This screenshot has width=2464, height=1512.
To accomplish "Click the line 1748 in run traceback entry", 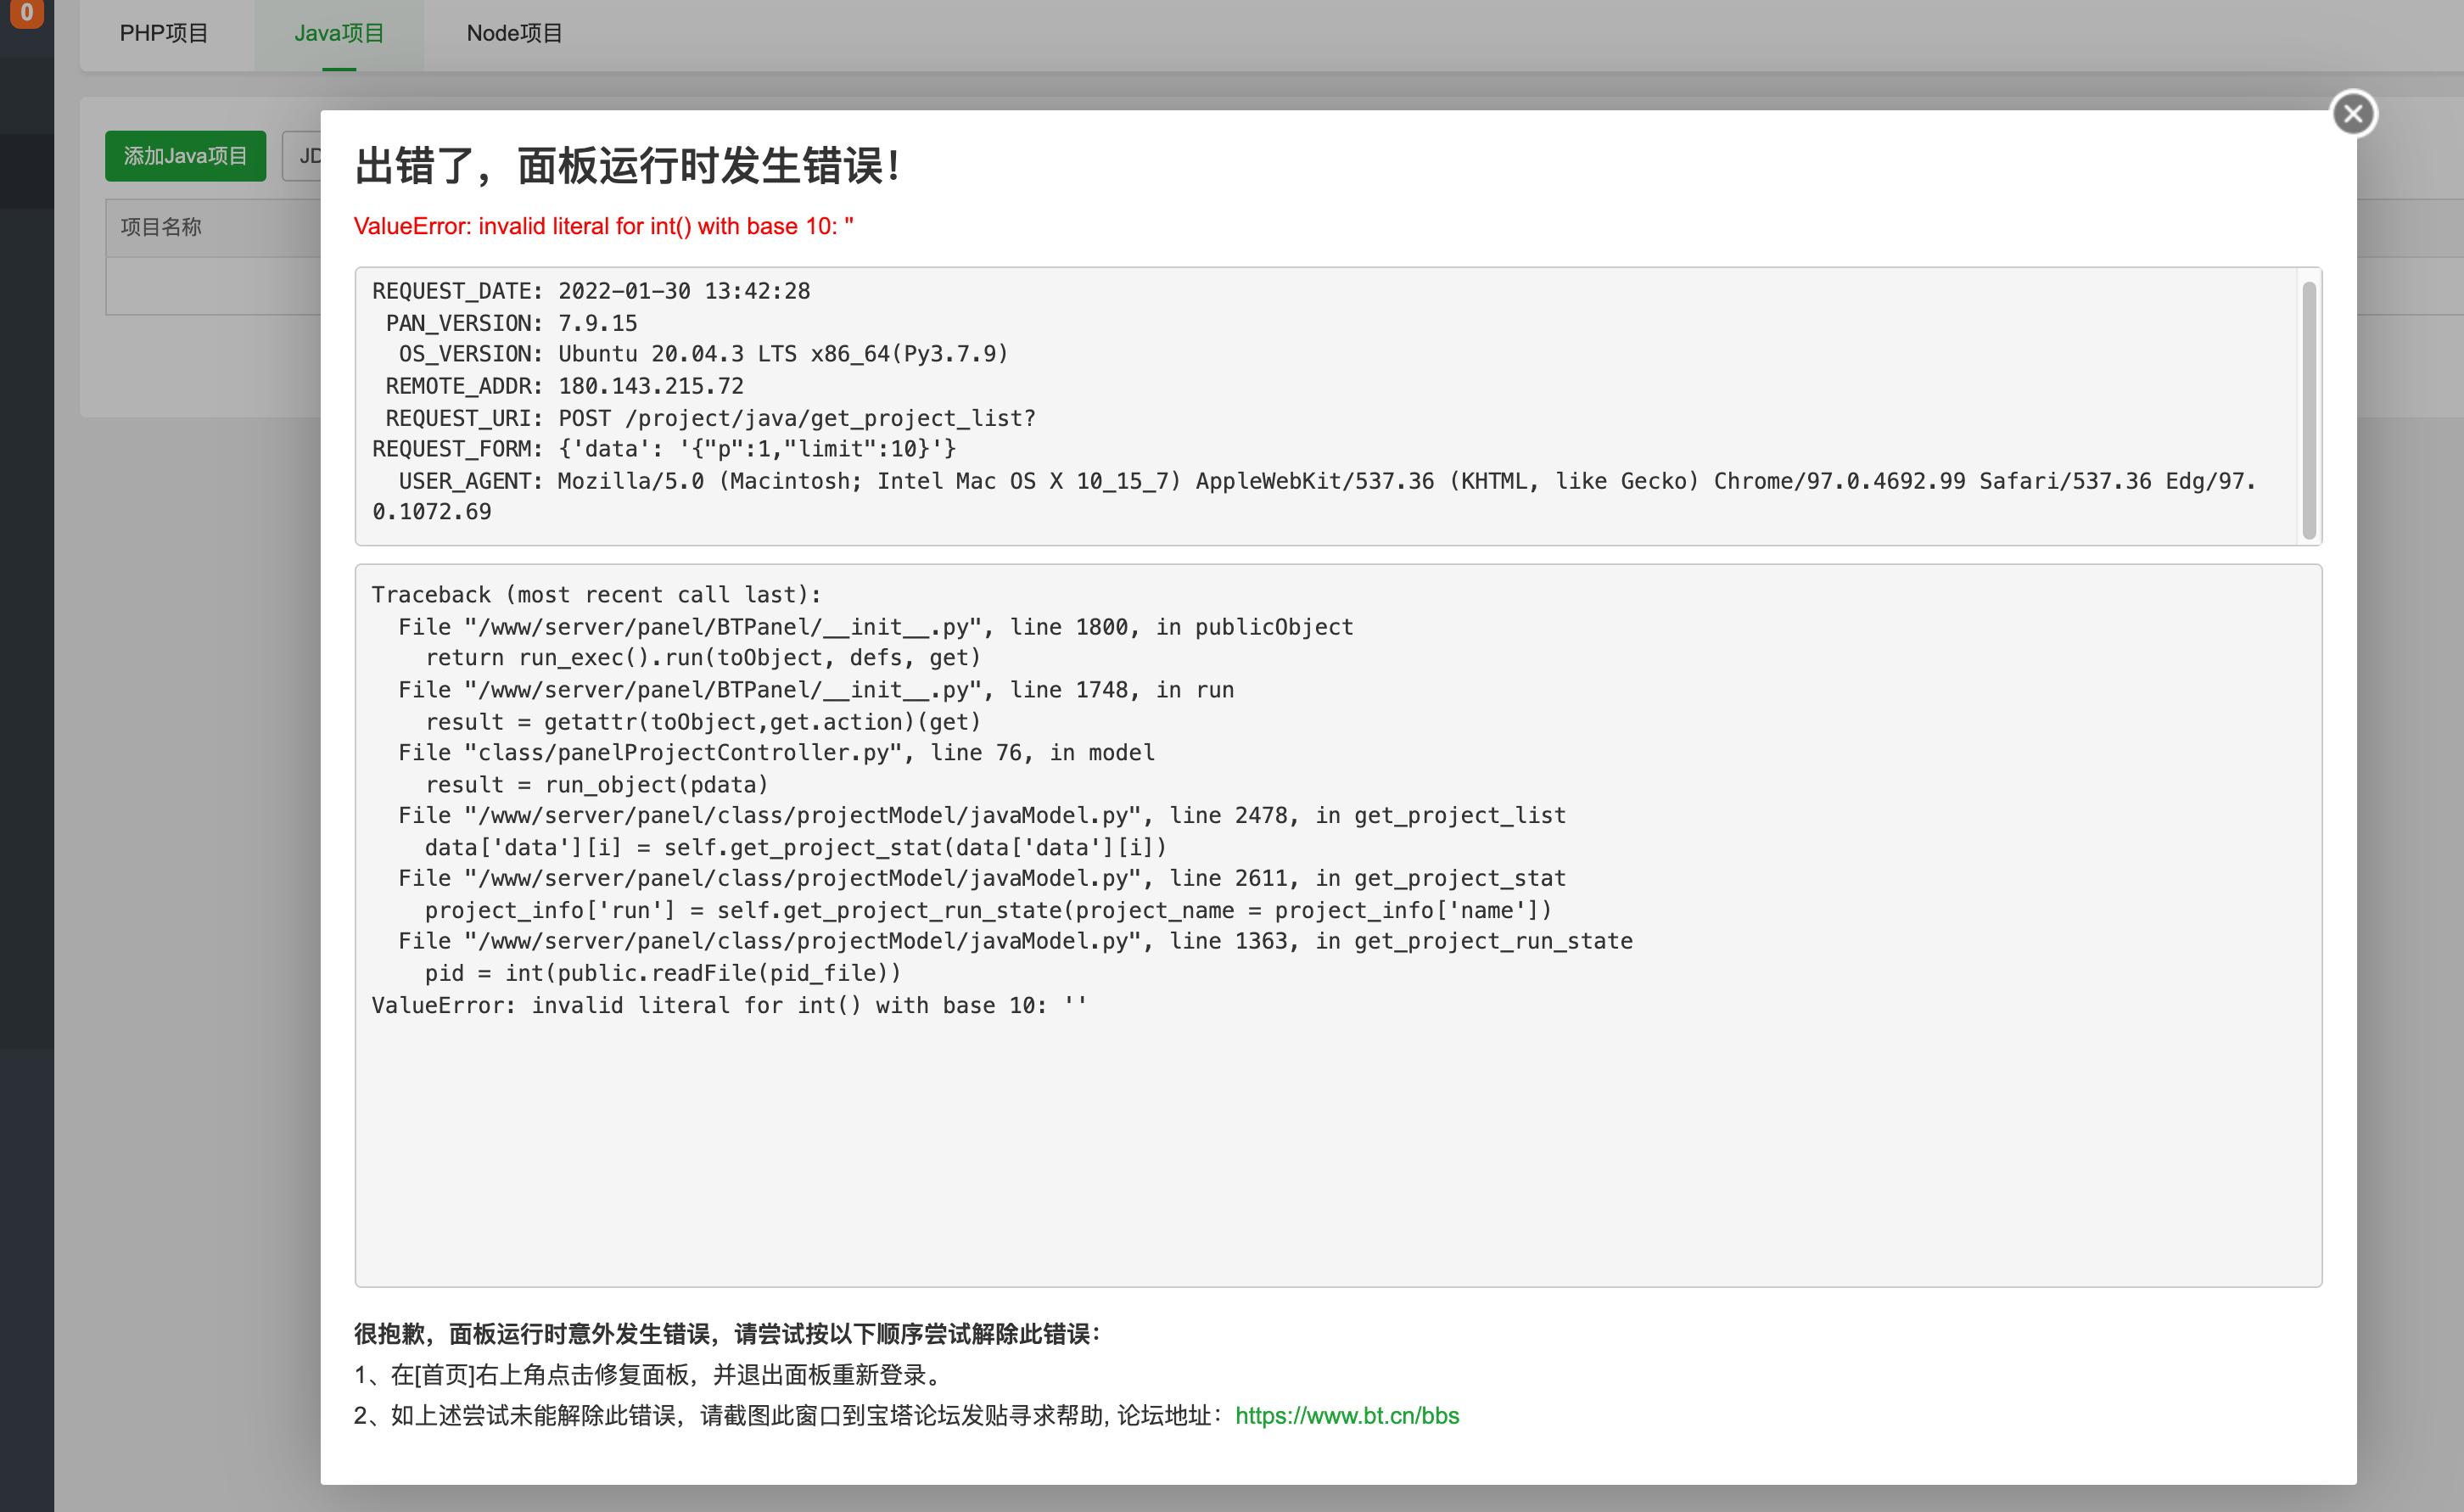I will pos(816,690).
